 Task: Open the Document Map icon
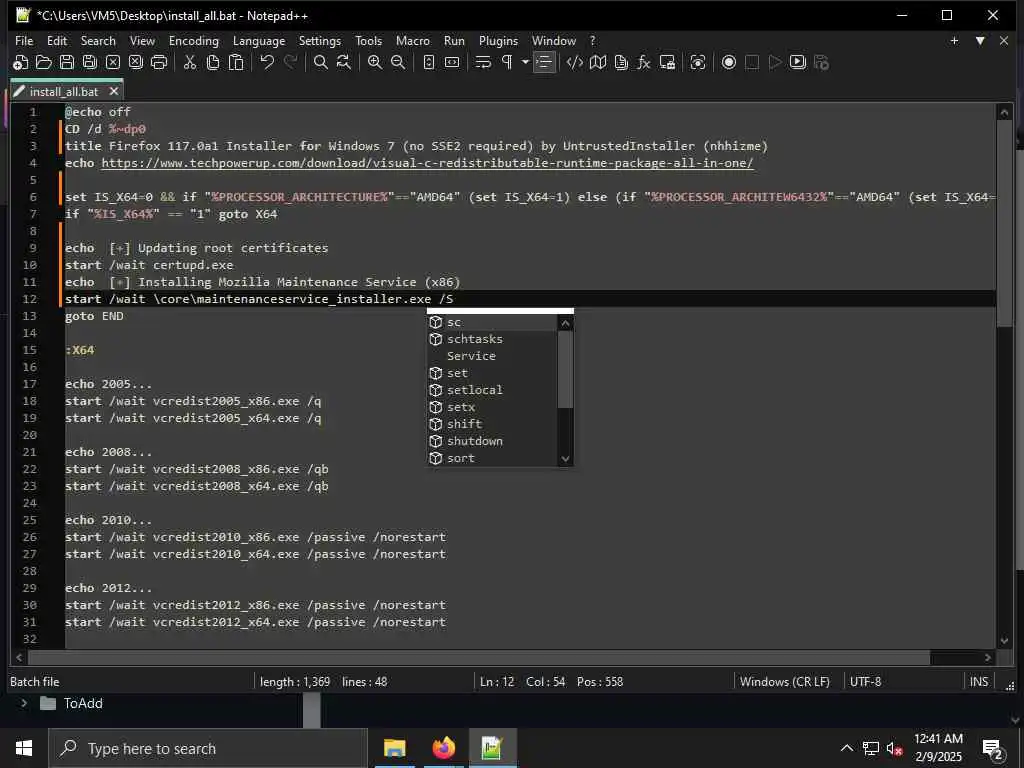coord(598,63)
